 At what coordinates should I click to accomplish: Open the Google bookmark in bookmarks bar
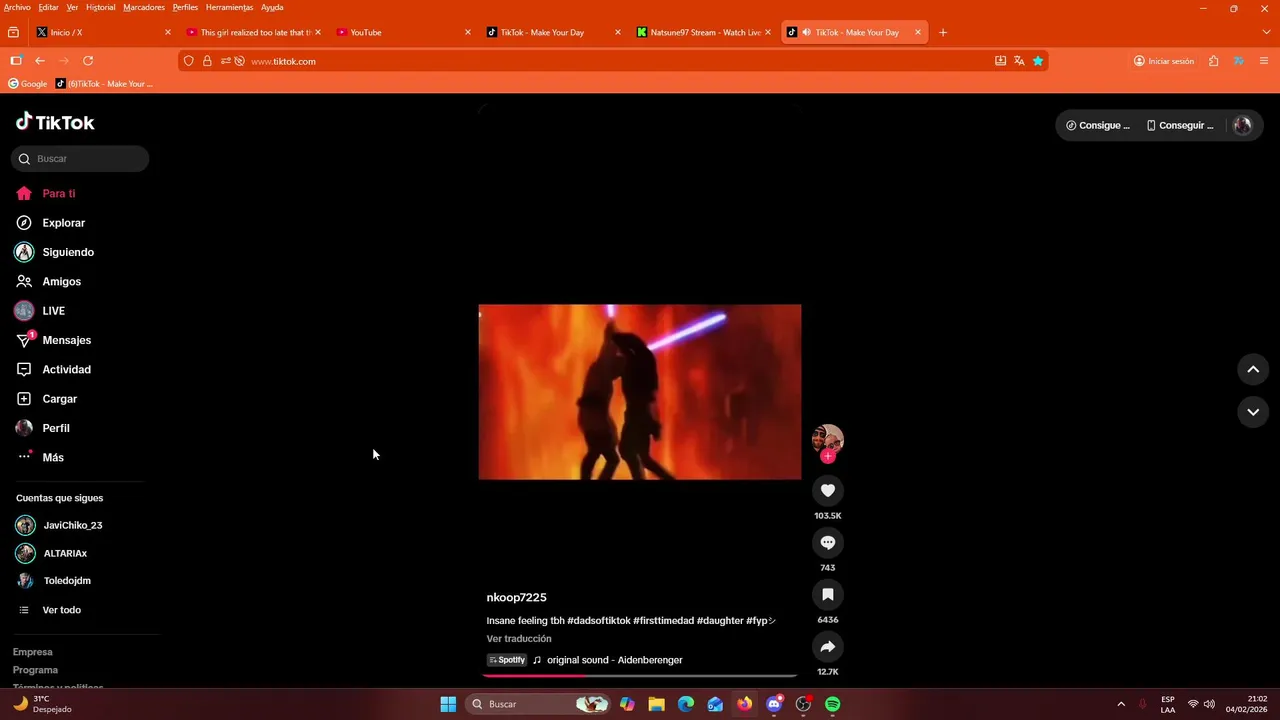[x=28, y=84]
